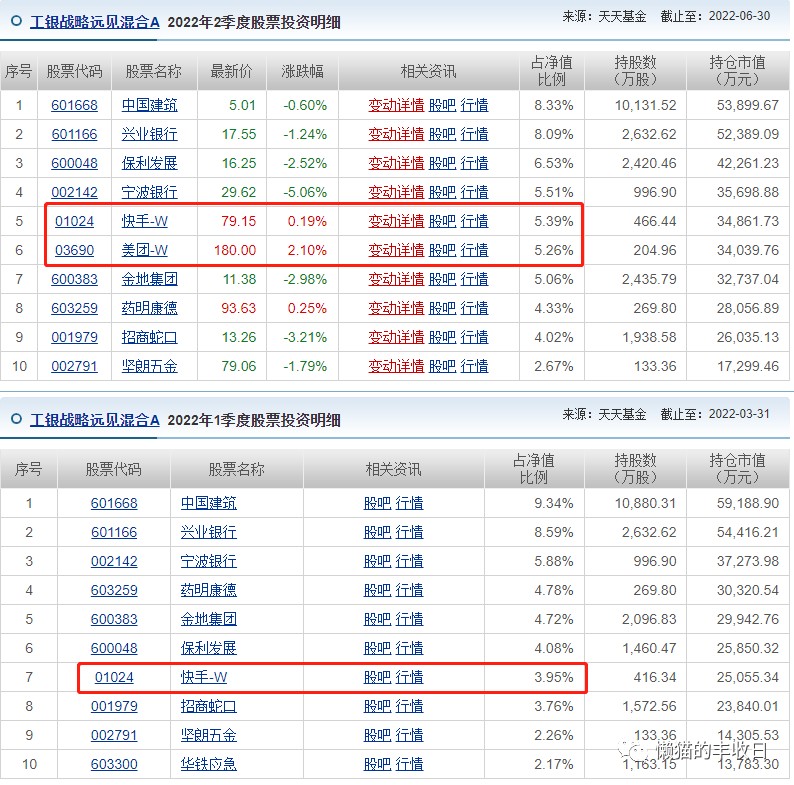Open stock code 002142 in Q2 table

tap(74, 192)
